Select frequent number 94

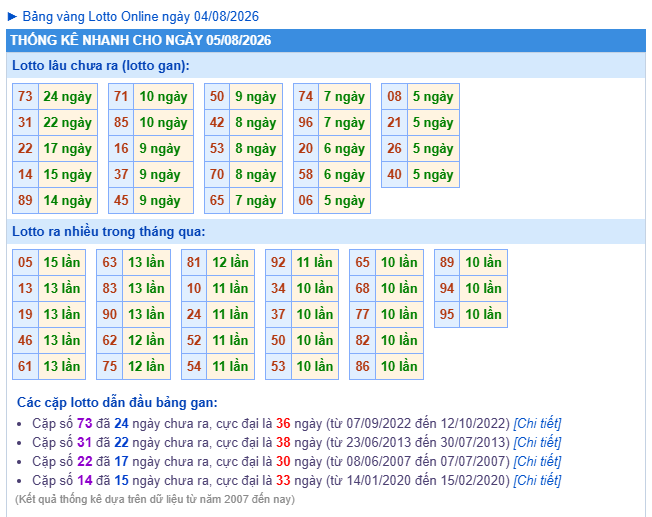(447, 288)
